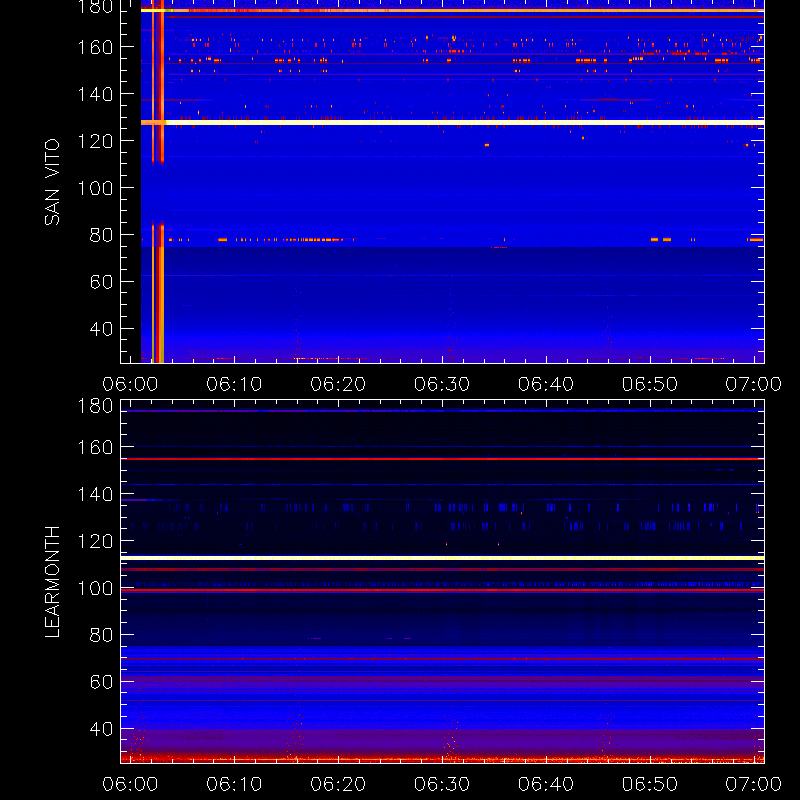Select the 80 frequency label on San Vito plot
800x800 pixels.
[x=102, y=235]
